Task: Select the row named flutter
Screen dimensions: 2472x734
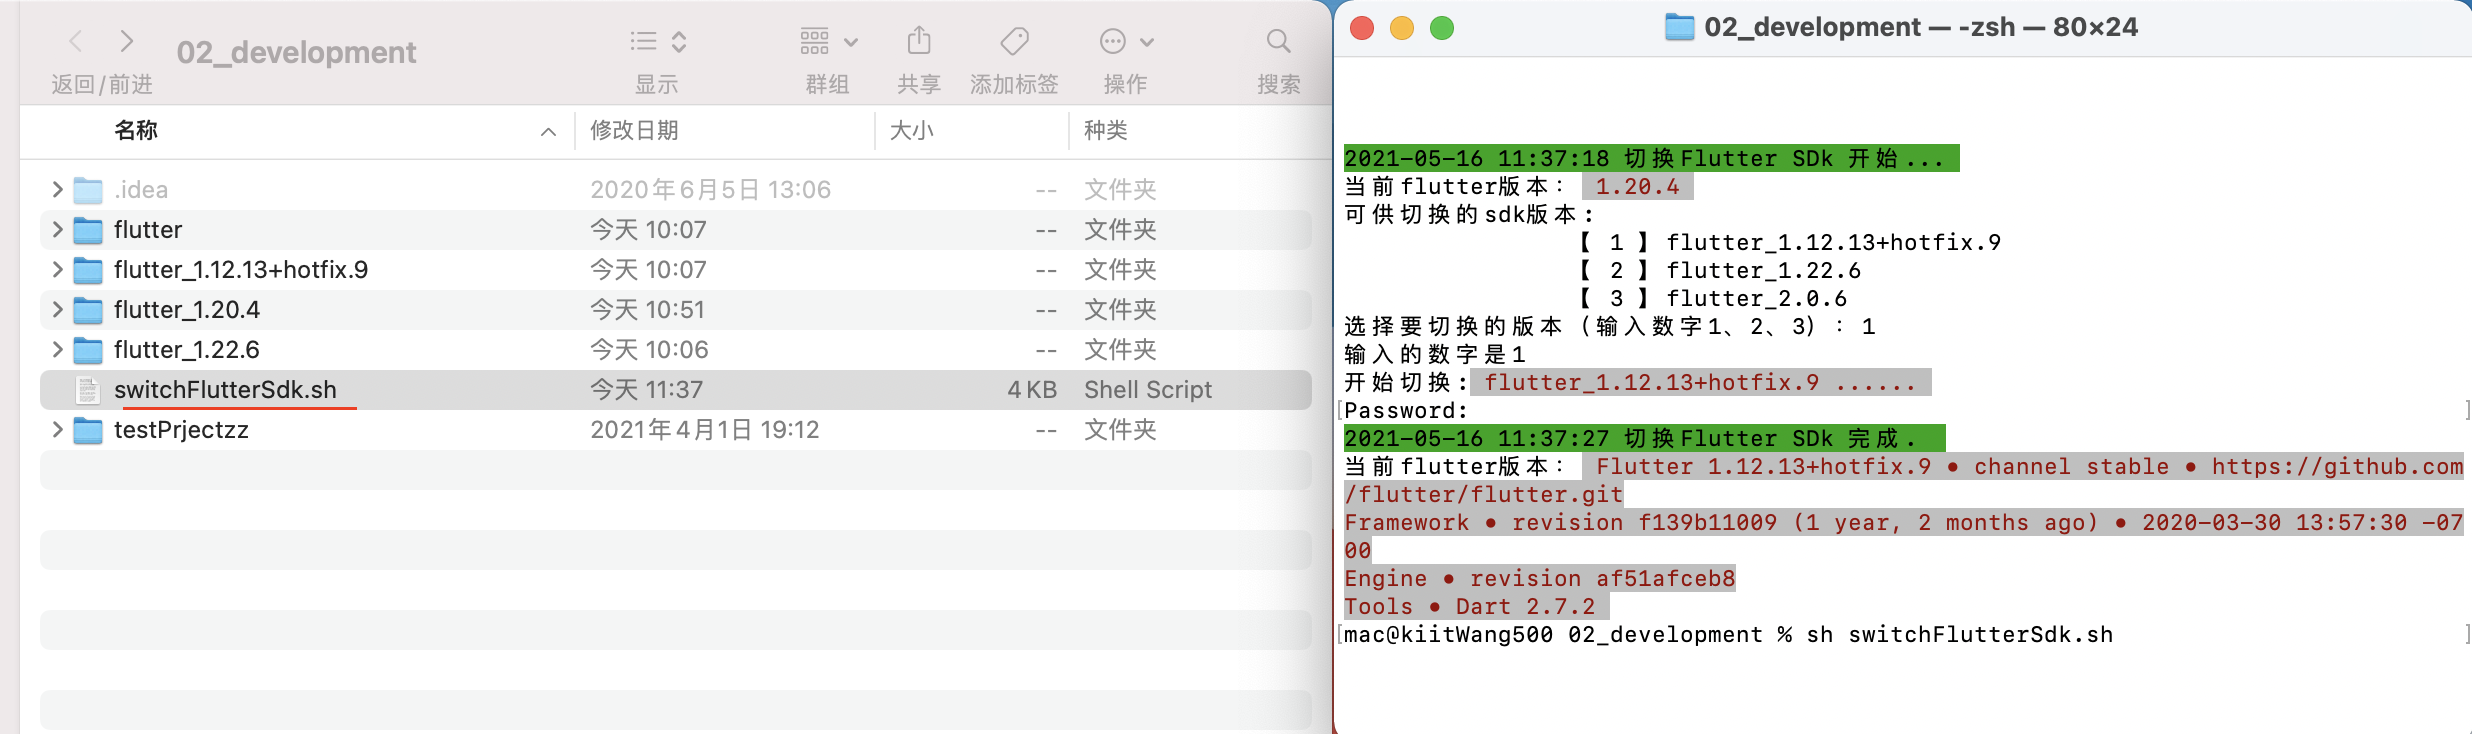Action: click(148, 229)
